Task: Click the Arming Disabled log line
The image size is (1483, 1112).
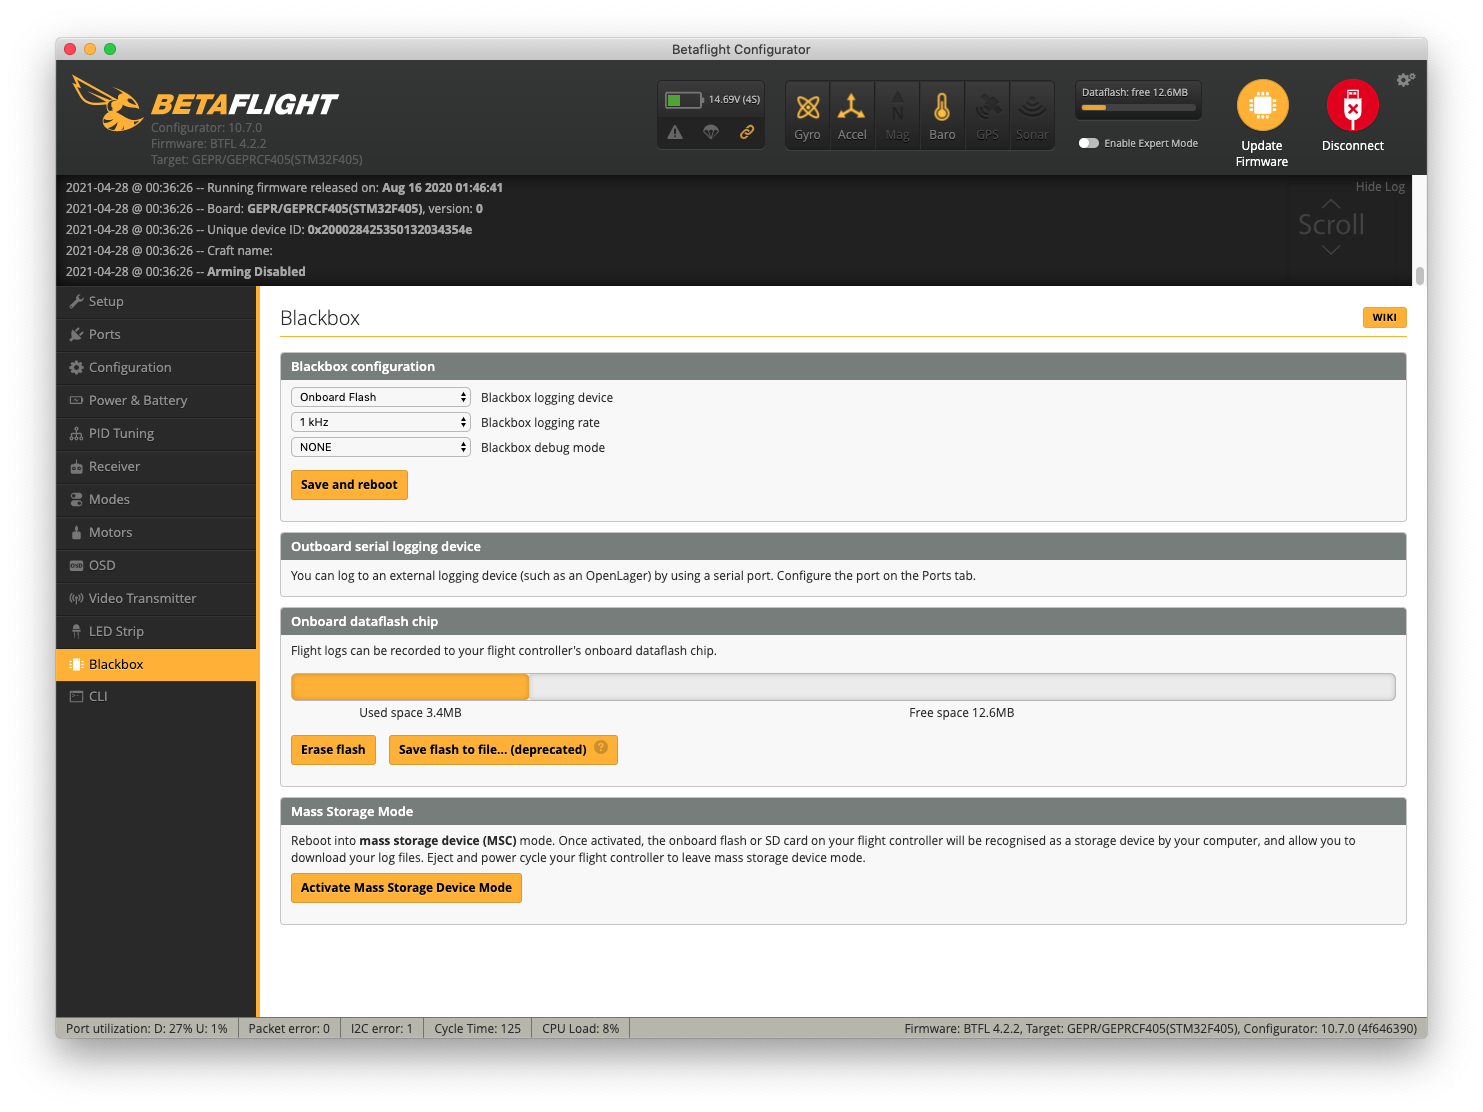Action: click(186, 271)
